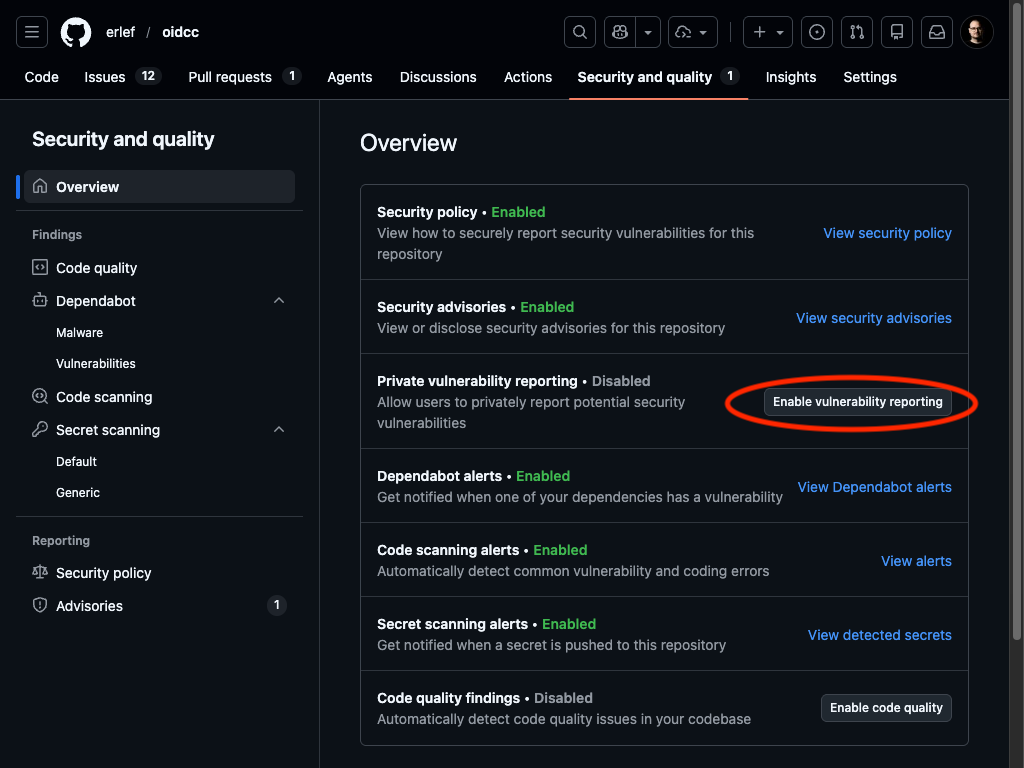Open the user profile avatar menu

pos(977,32)
